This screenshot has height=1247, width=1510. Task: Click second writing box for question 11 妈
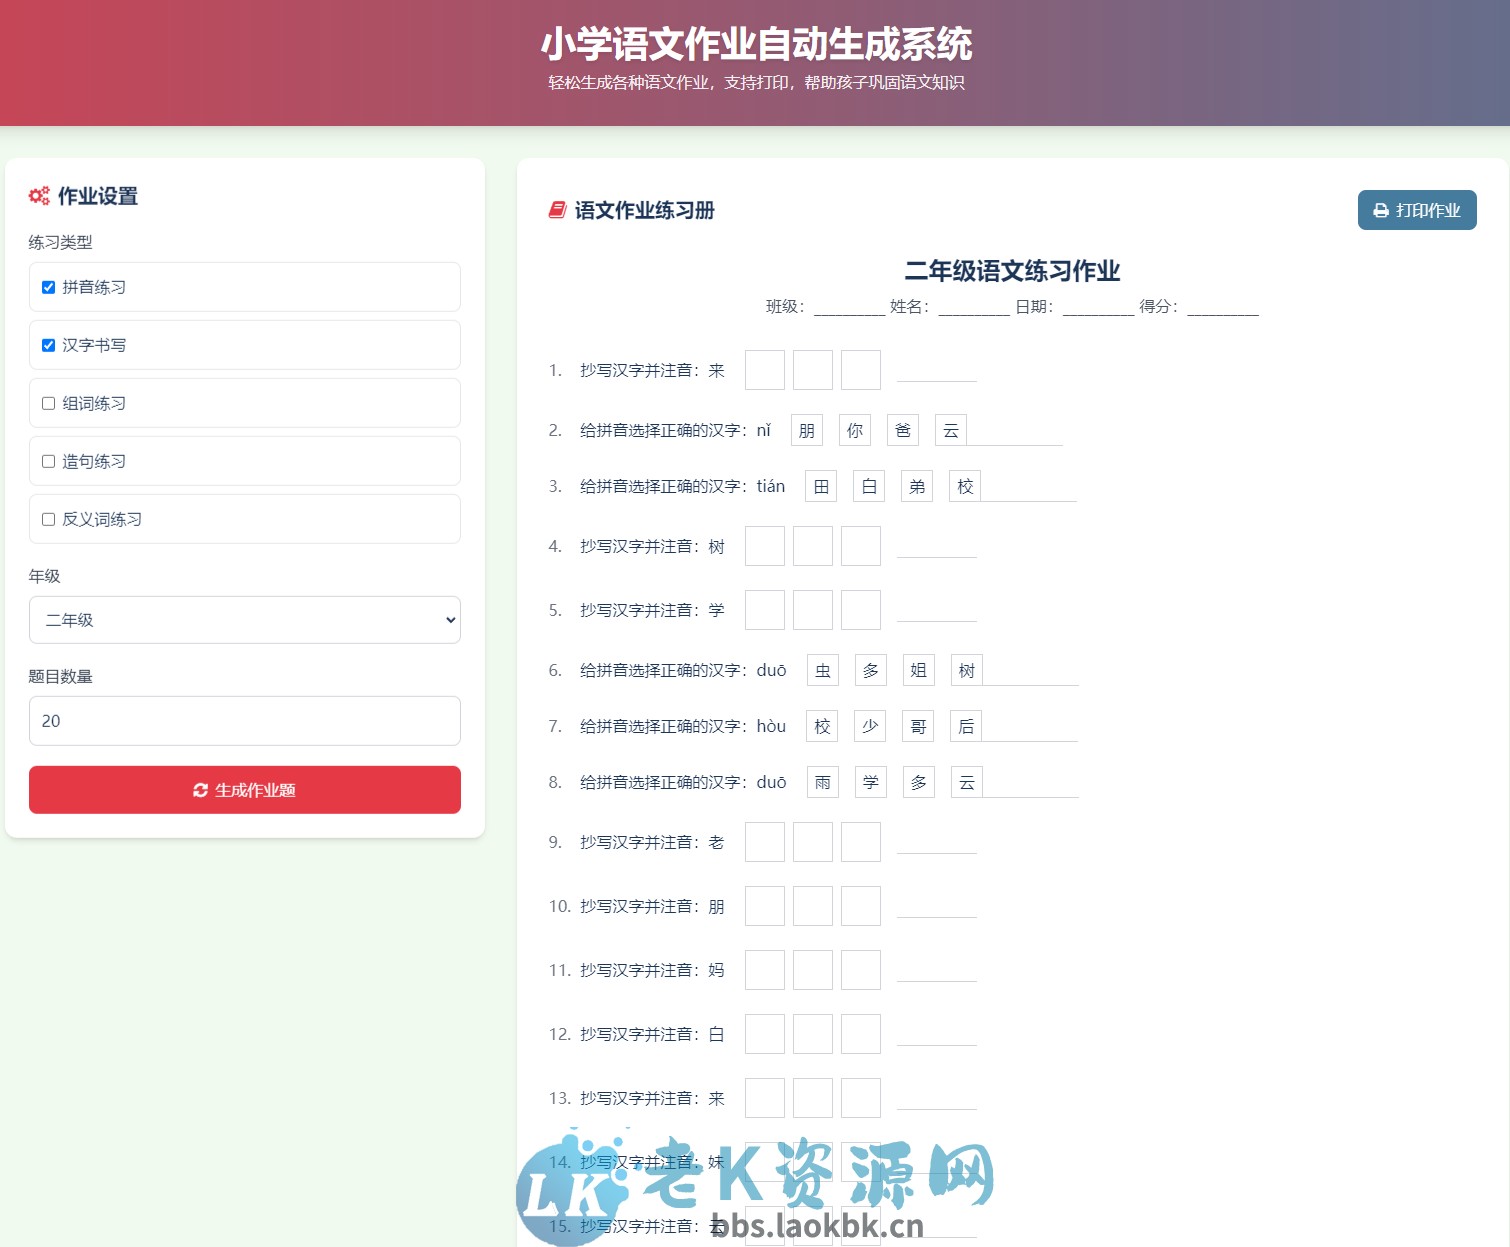tap(813, 970)
